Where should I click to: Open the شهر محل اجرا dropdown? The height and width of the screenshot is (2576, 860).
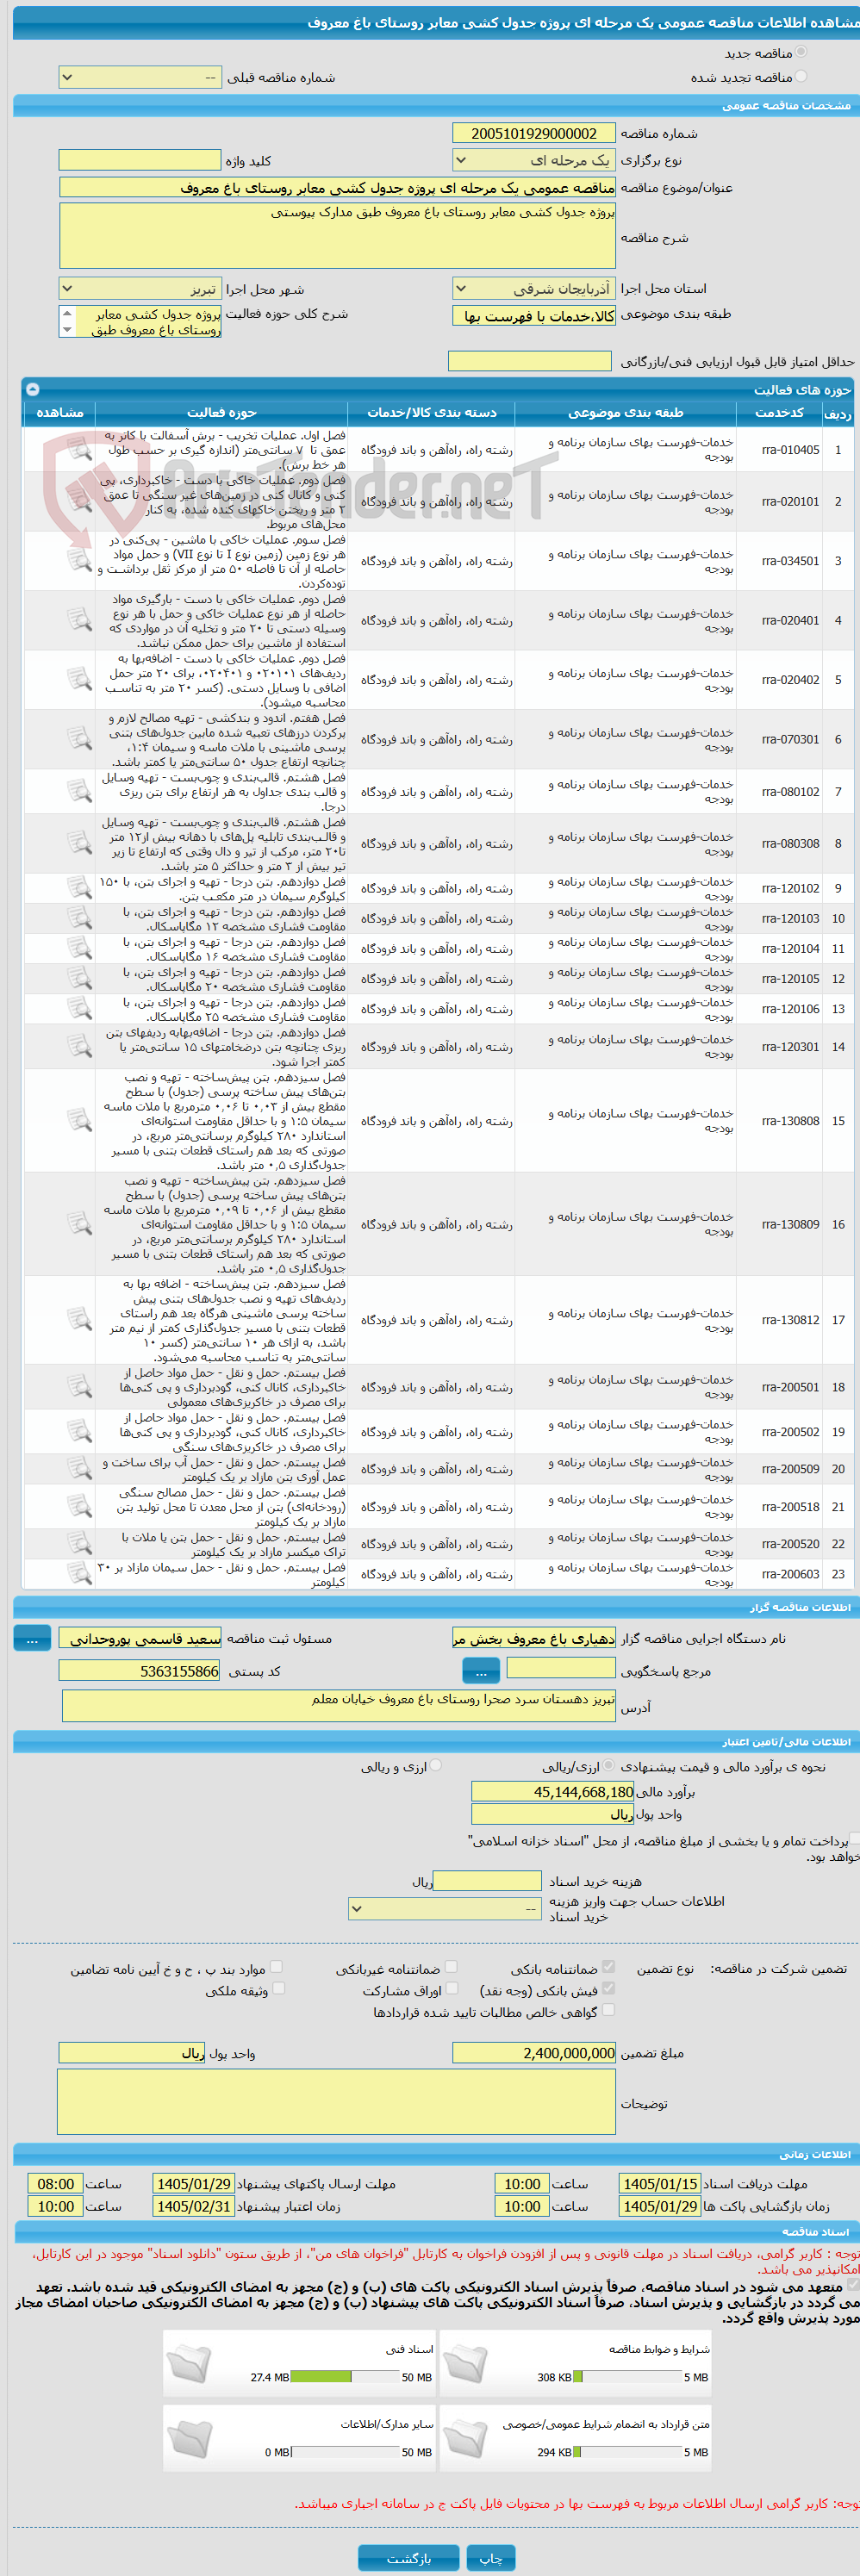pos(140,289)
